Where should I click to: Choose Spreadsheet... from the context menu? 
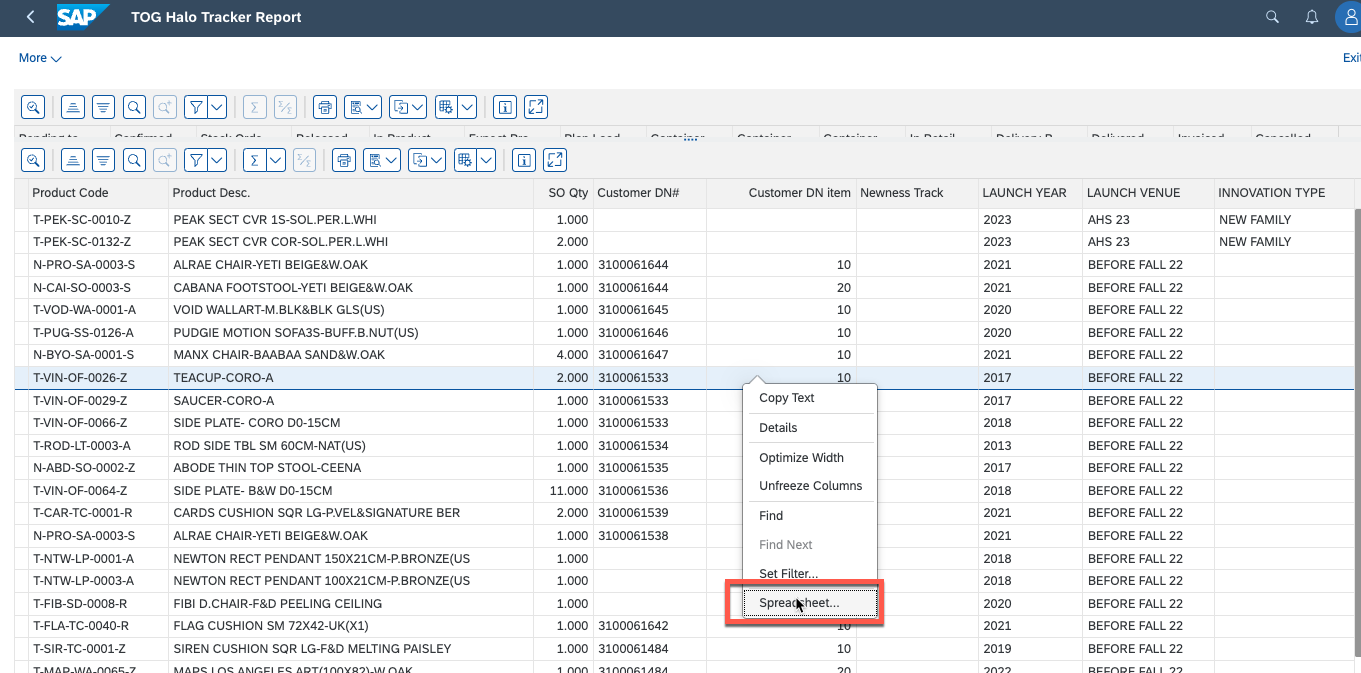coord(799,603)
